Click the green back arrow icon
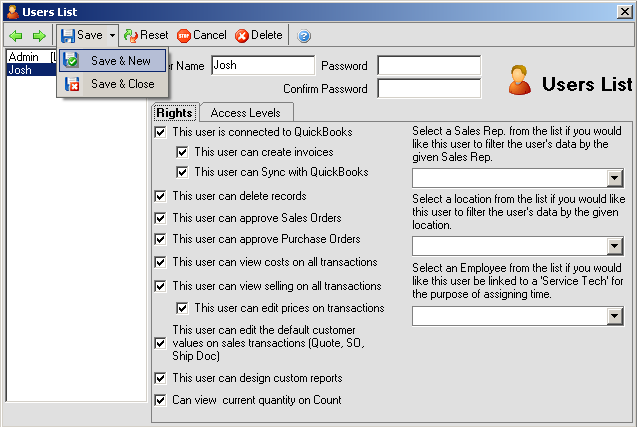 (x=16, y=35)
